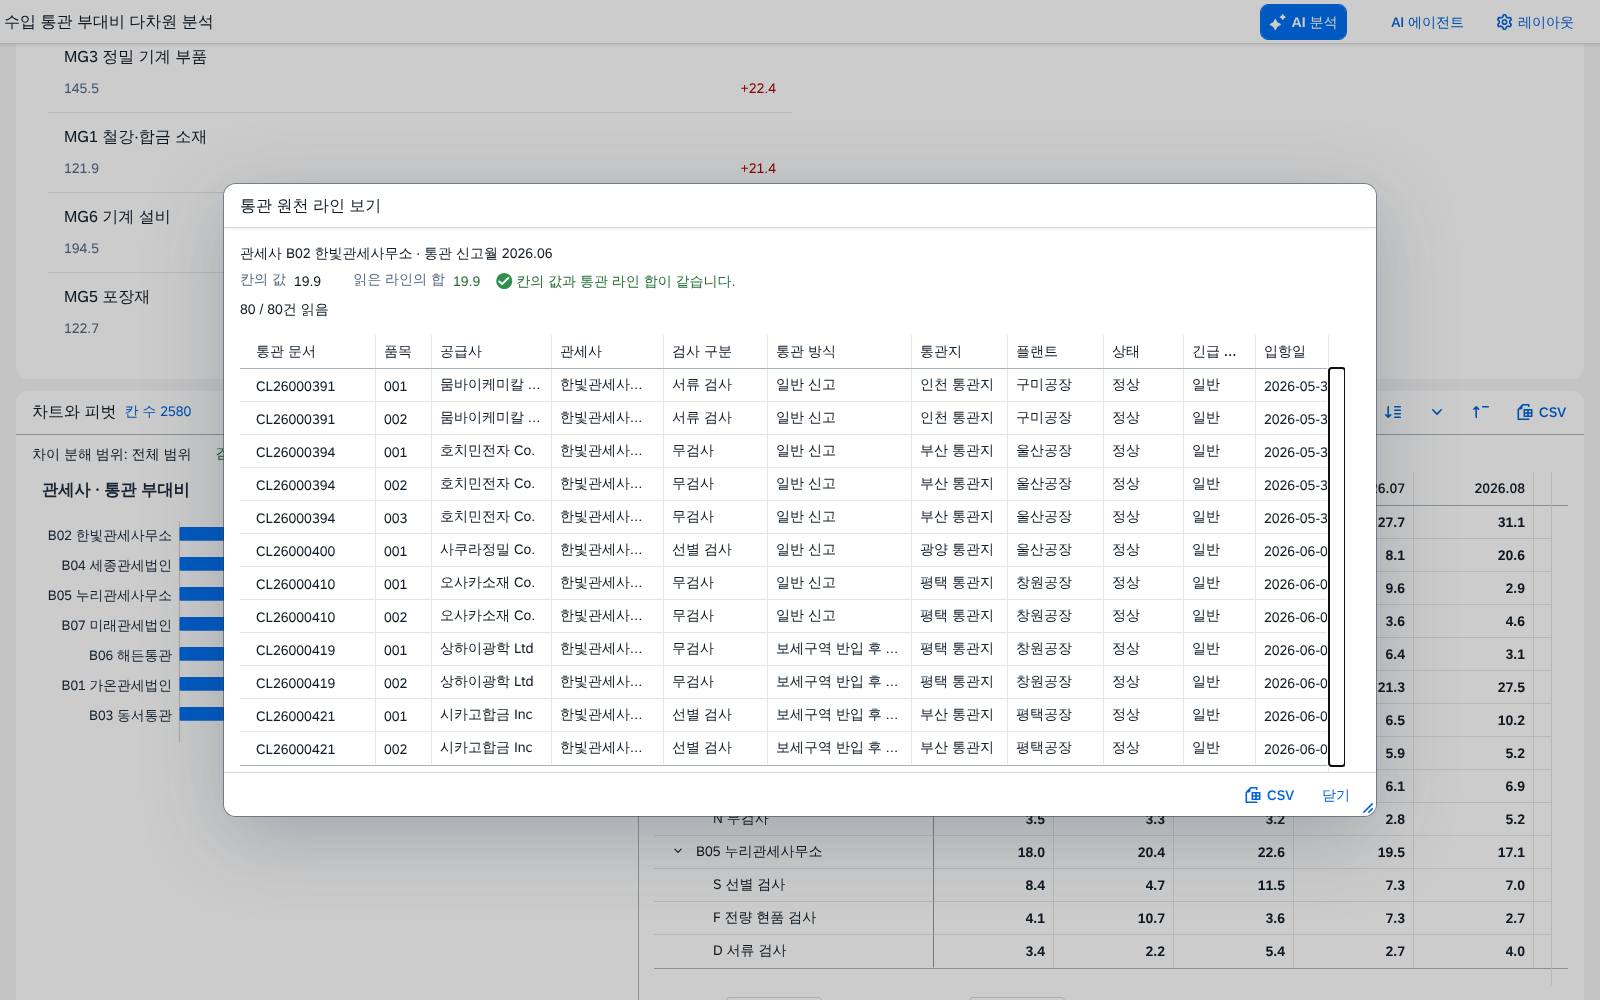The height and width of the screenshot is (1000, 1600).
Task: Sort by 통관 문서 column header
Action: click(307, 352)
